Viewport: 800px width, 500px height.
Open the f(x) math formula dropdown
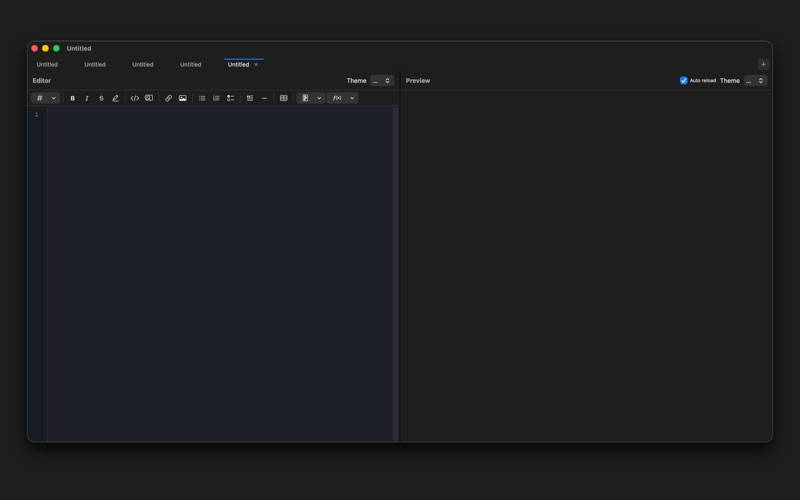tap(343, 98)
